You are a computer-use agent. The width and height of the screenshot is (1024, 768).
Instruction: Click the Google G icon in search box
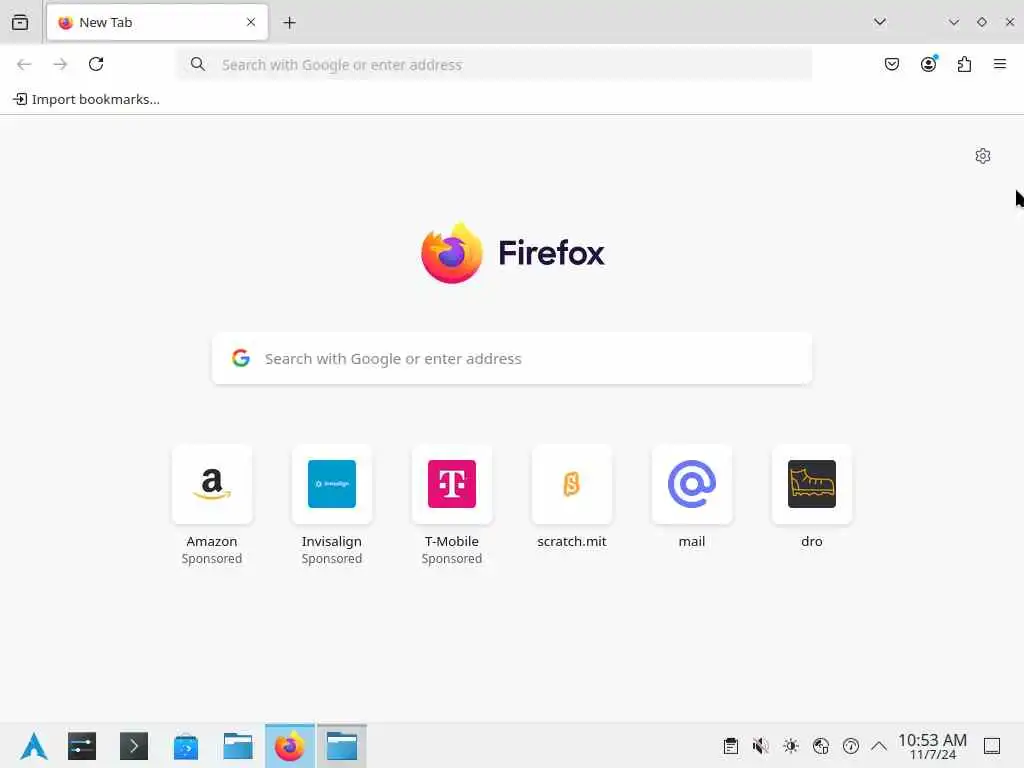coord(241,358)
